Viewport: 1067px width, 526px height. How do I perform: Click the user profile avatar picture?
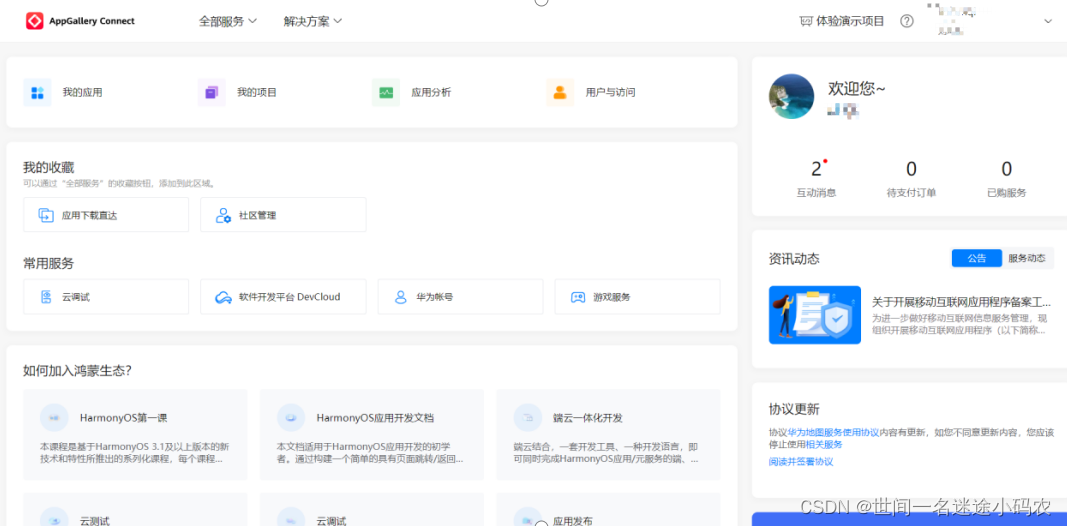pyautogui.click(x=791, y=97)
